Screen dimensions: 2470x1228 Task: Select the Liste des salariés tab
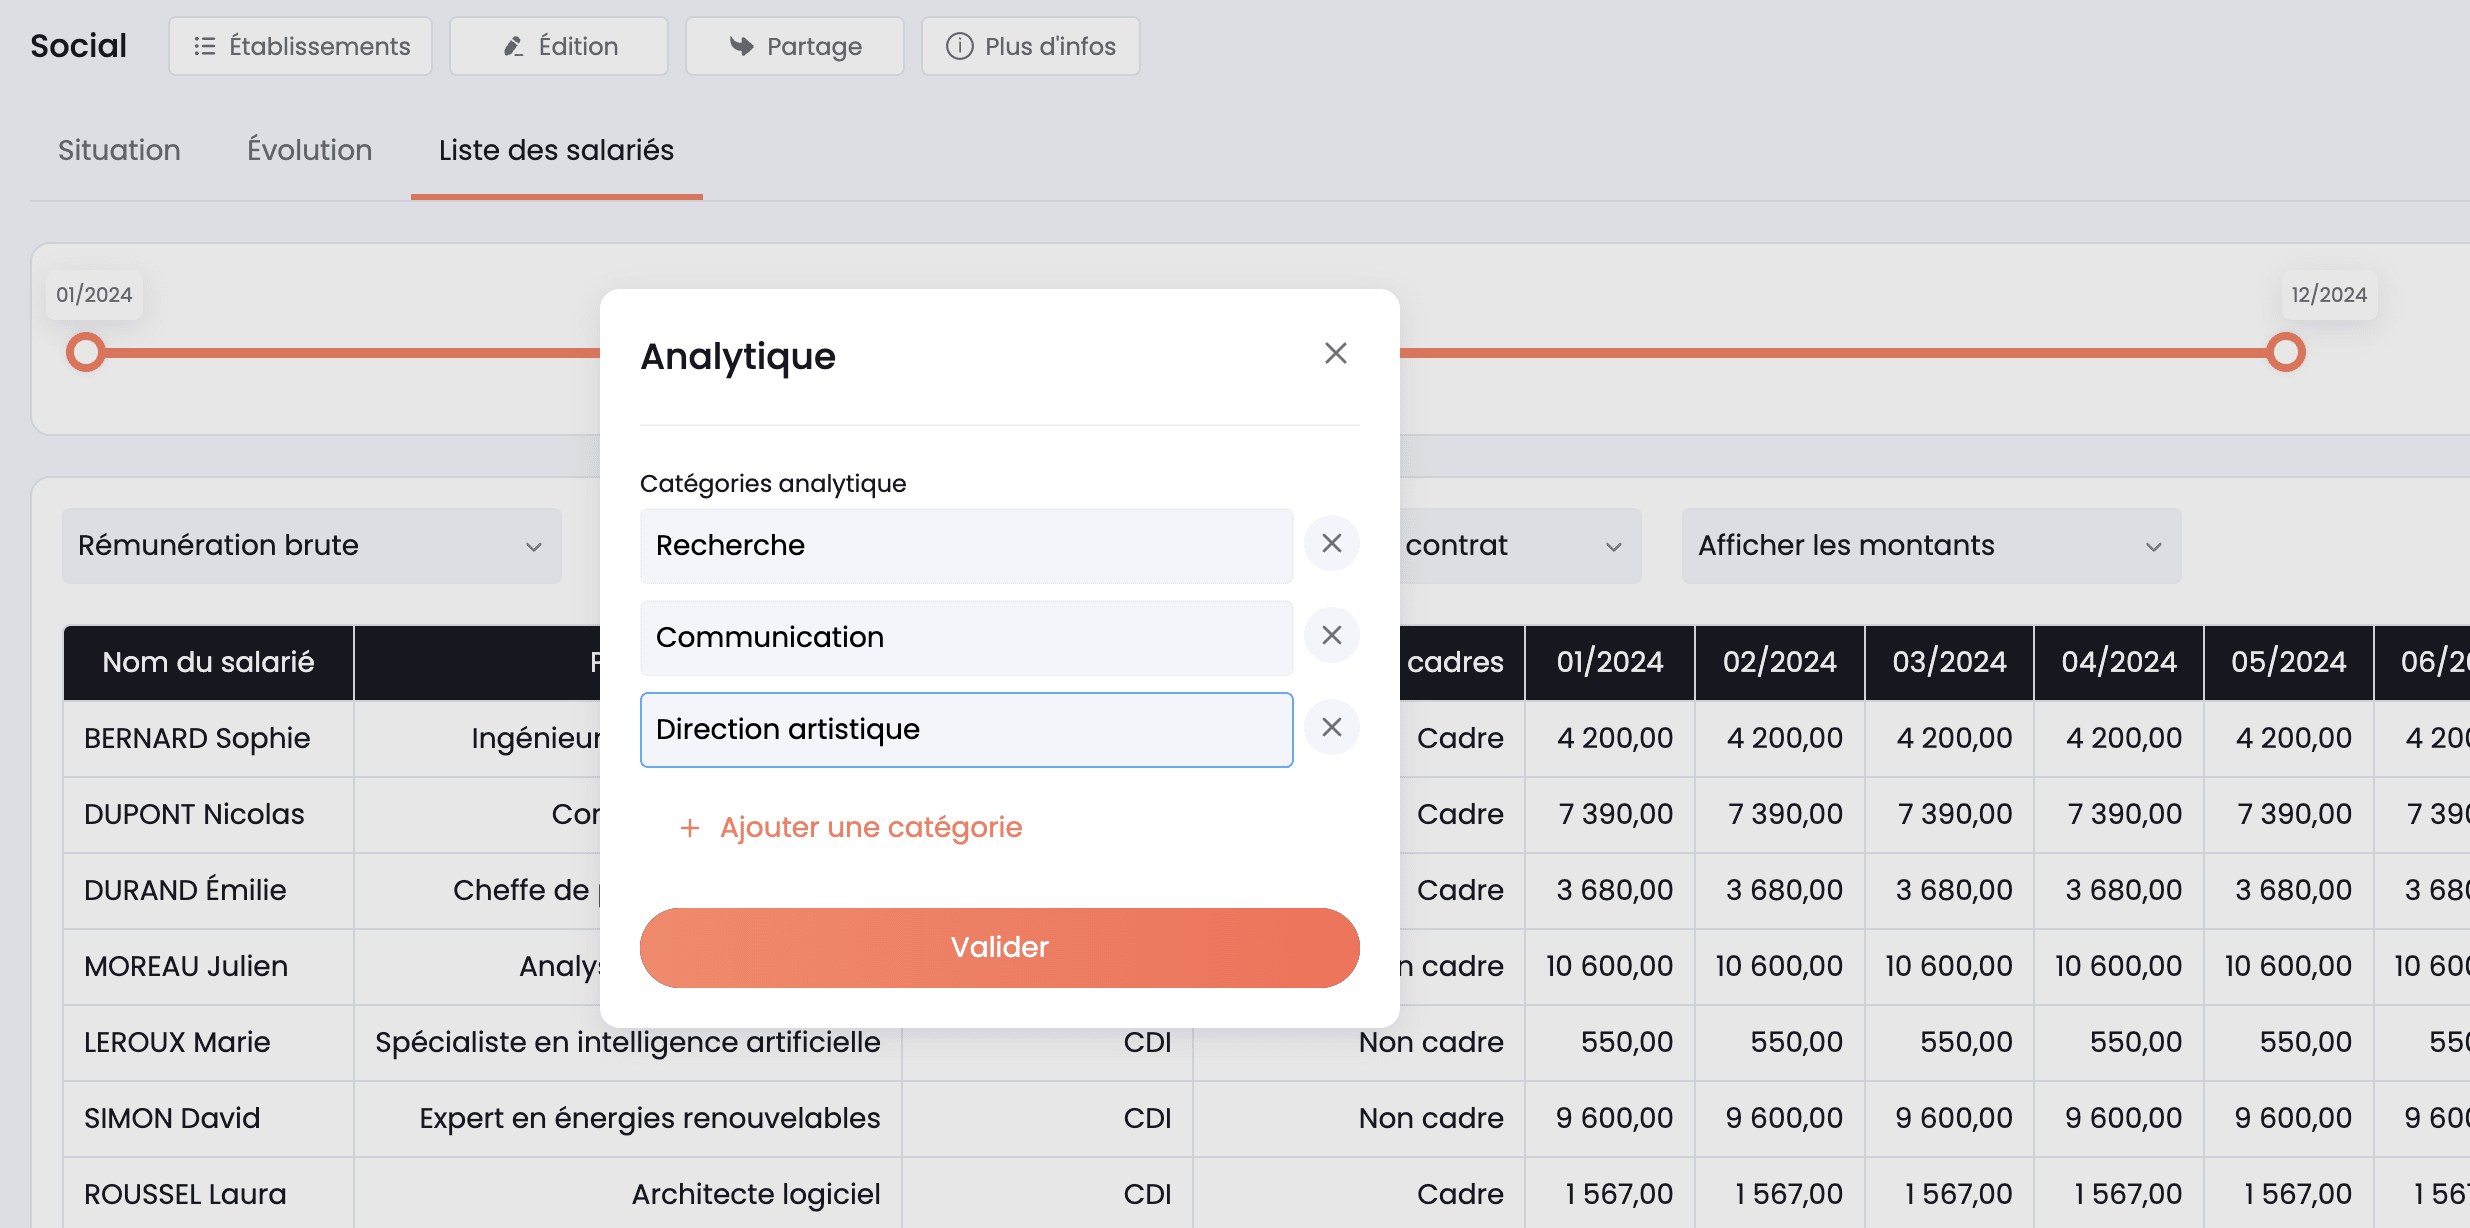556,150
